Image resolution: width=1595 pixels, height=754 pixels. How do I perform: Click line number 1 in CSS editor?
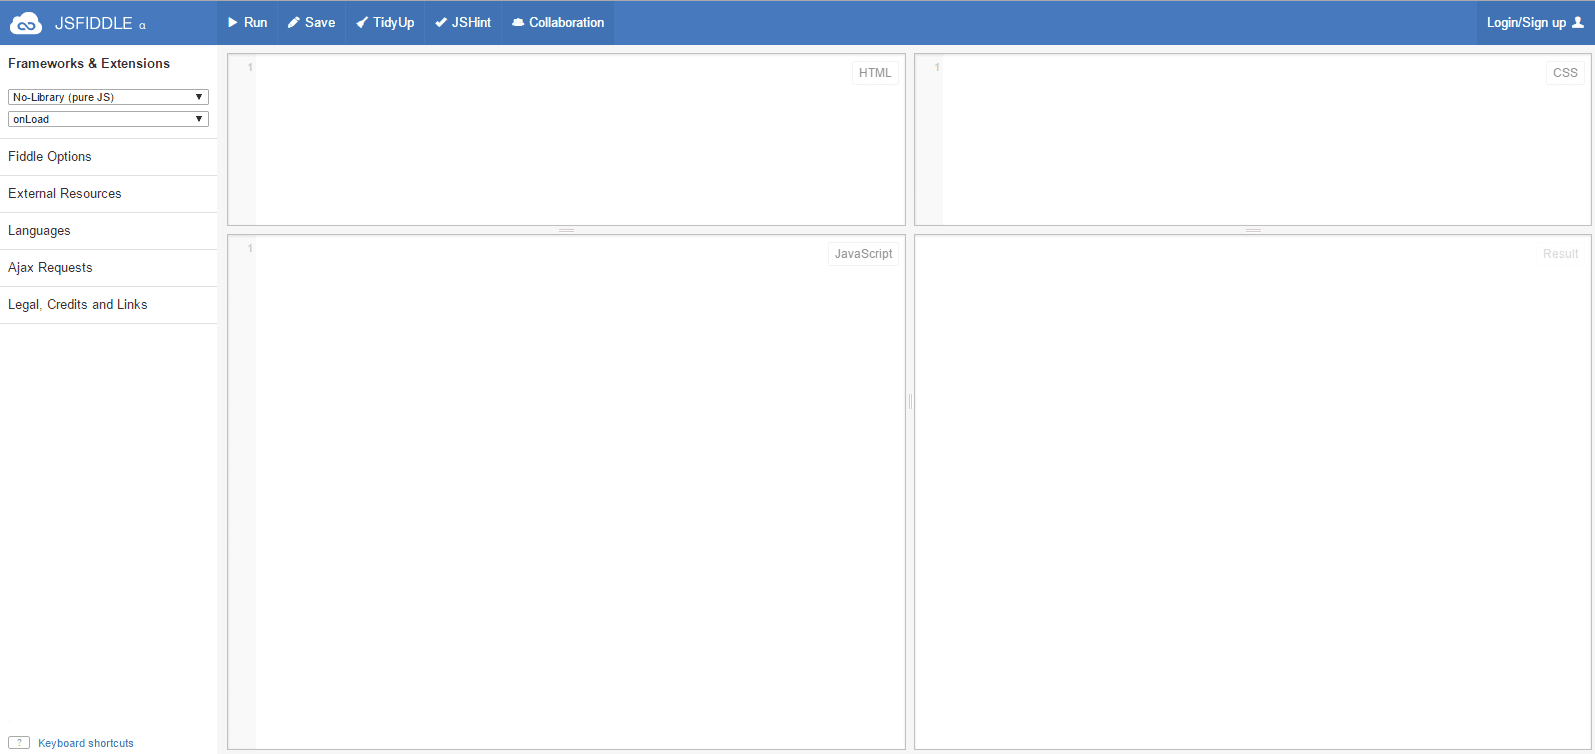tap(937, 67)
